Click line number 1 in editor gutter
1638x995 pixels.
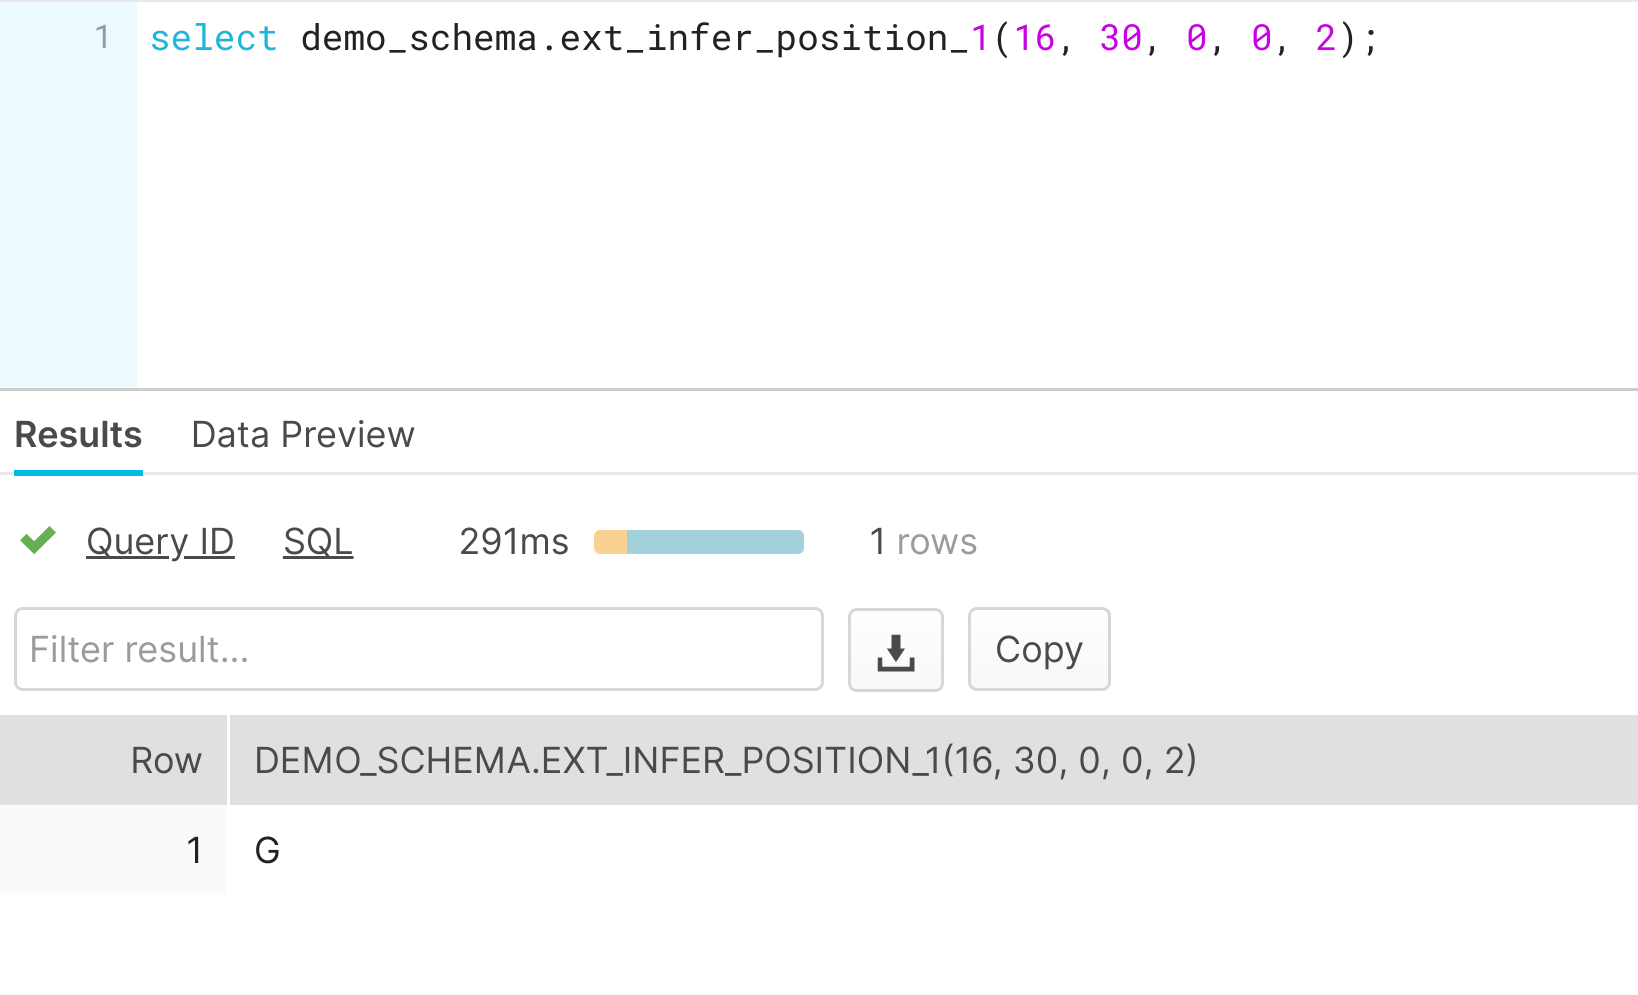point(102,38)
